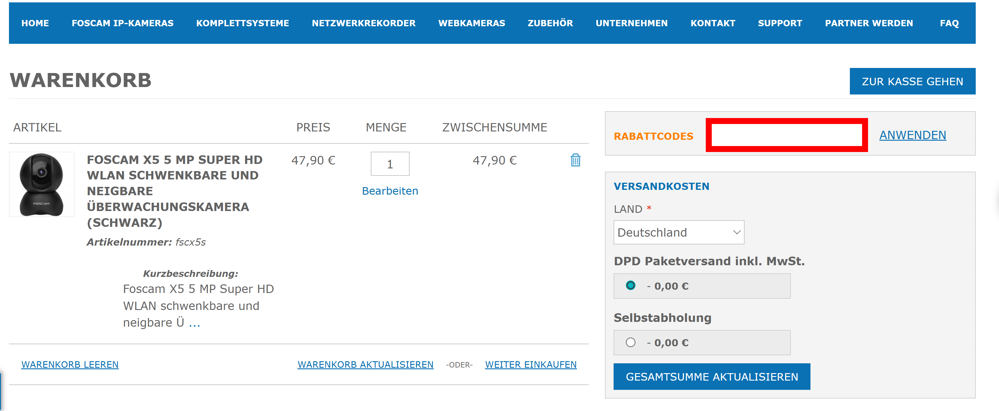Click the WARENKORB page heading
This screenshot has height=411, width=999.
coord(81,80)
